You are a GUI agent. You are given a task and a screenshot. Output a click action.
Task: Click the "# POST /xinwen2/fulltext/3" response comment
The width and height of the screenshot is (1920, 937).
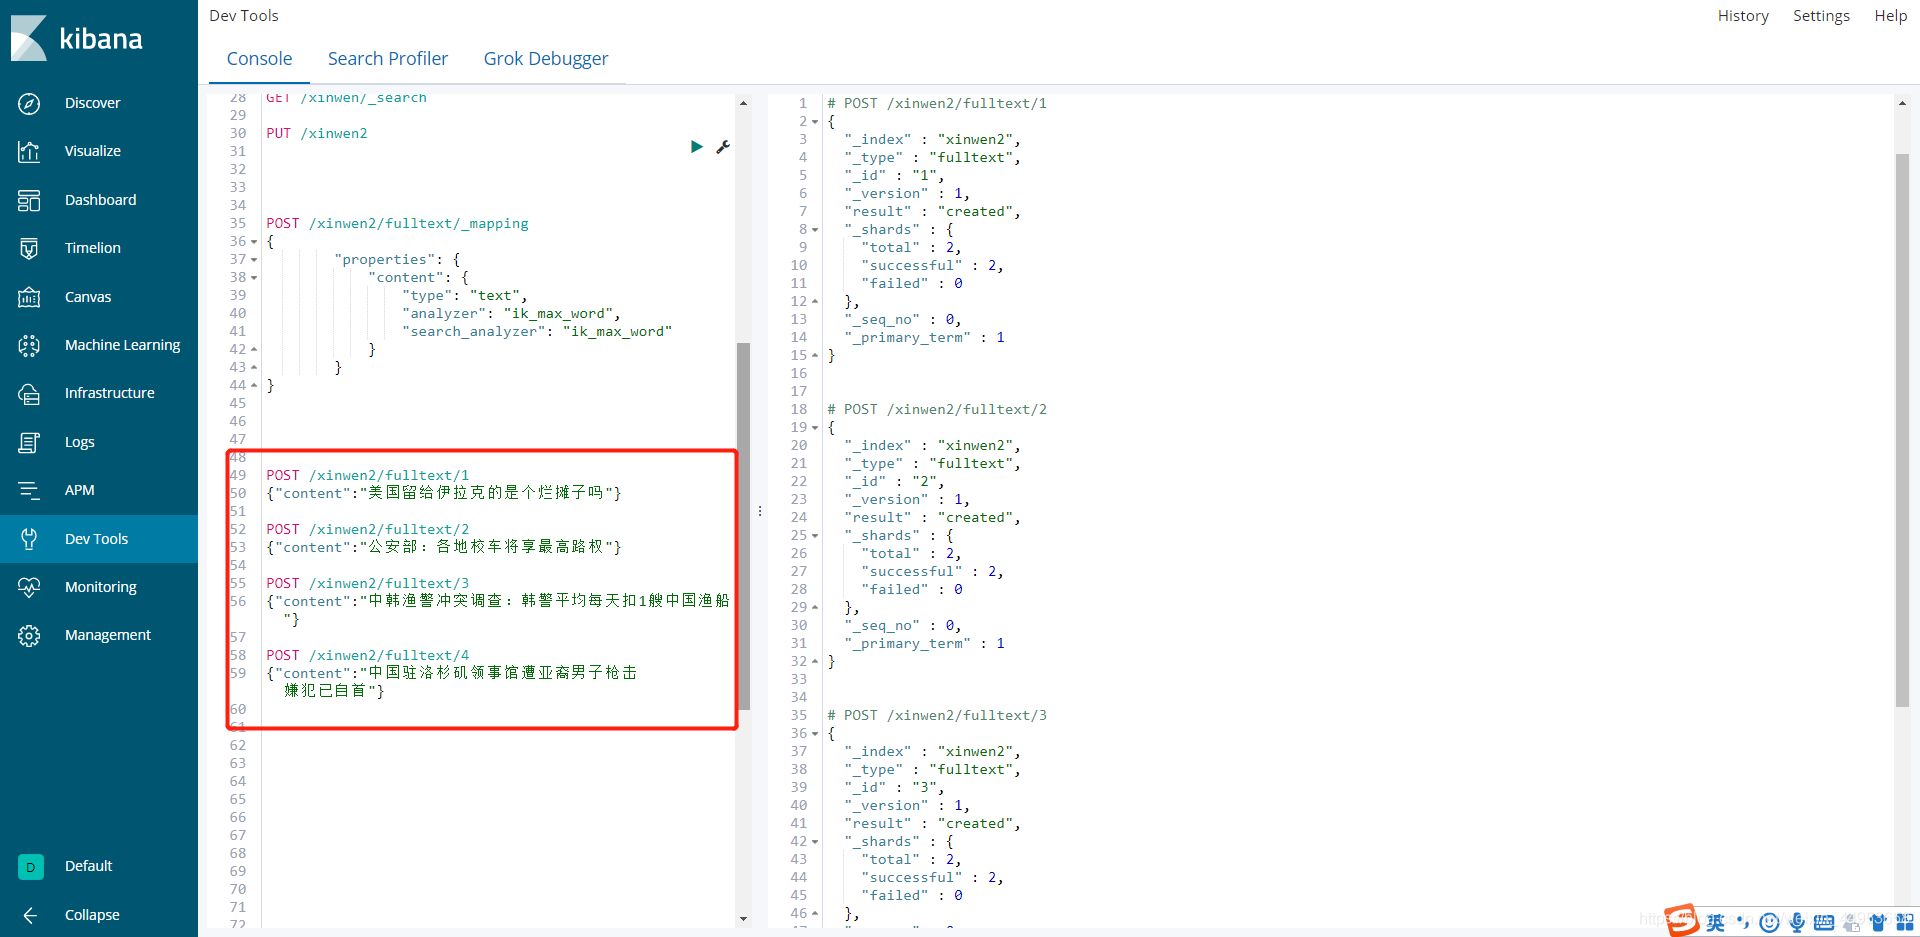(937, 716)
